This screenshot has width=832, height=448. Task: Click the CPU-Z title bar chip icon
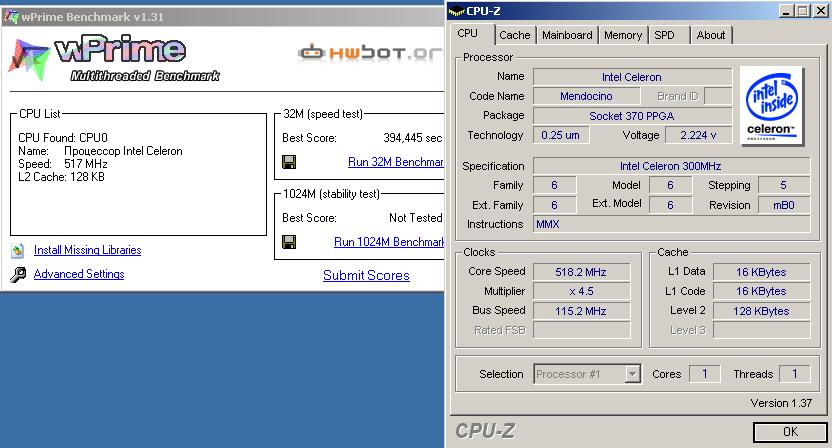pos(456,11)
